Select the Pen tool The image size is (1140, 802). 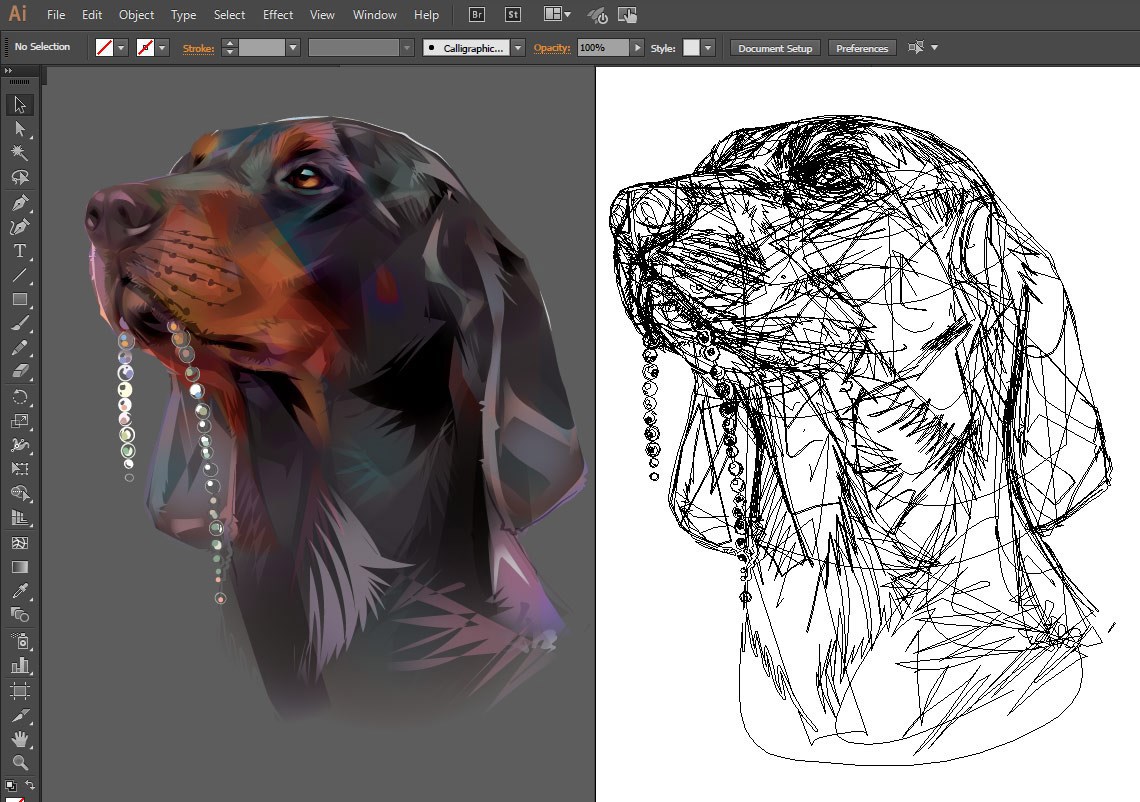tap(20, 203)
